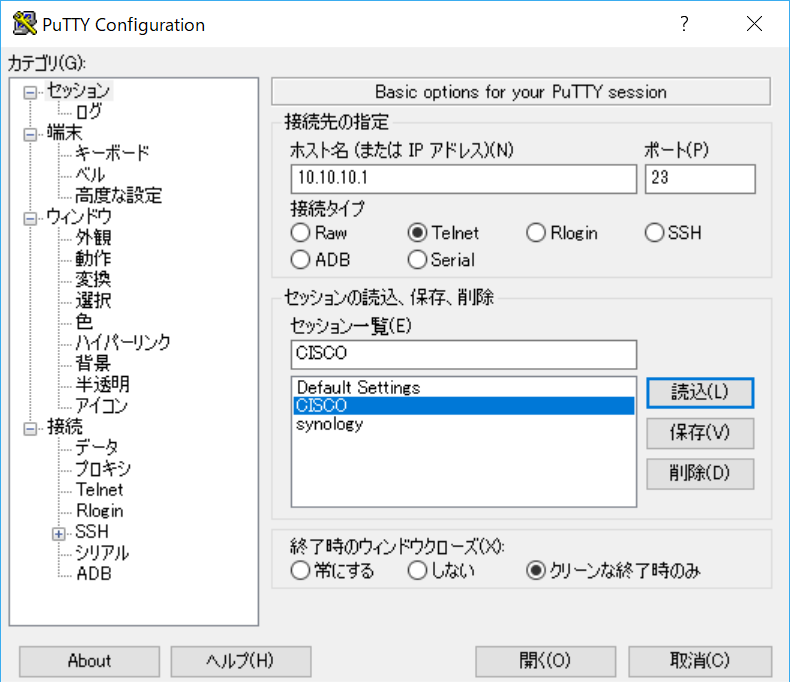The width and height of the screenshot is (790, 682).
Task: Click the 取消(C) cancel button
Action: [x=700, y=661]
